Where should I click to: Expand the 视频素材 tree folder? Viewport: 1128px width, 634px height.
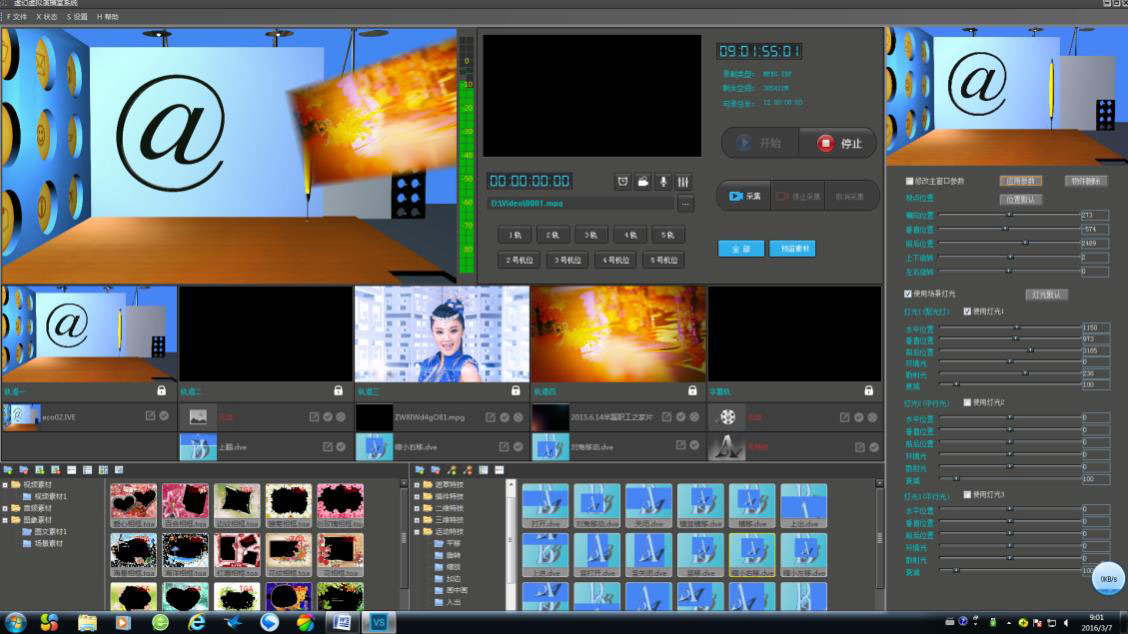click(x=6, y=485)
